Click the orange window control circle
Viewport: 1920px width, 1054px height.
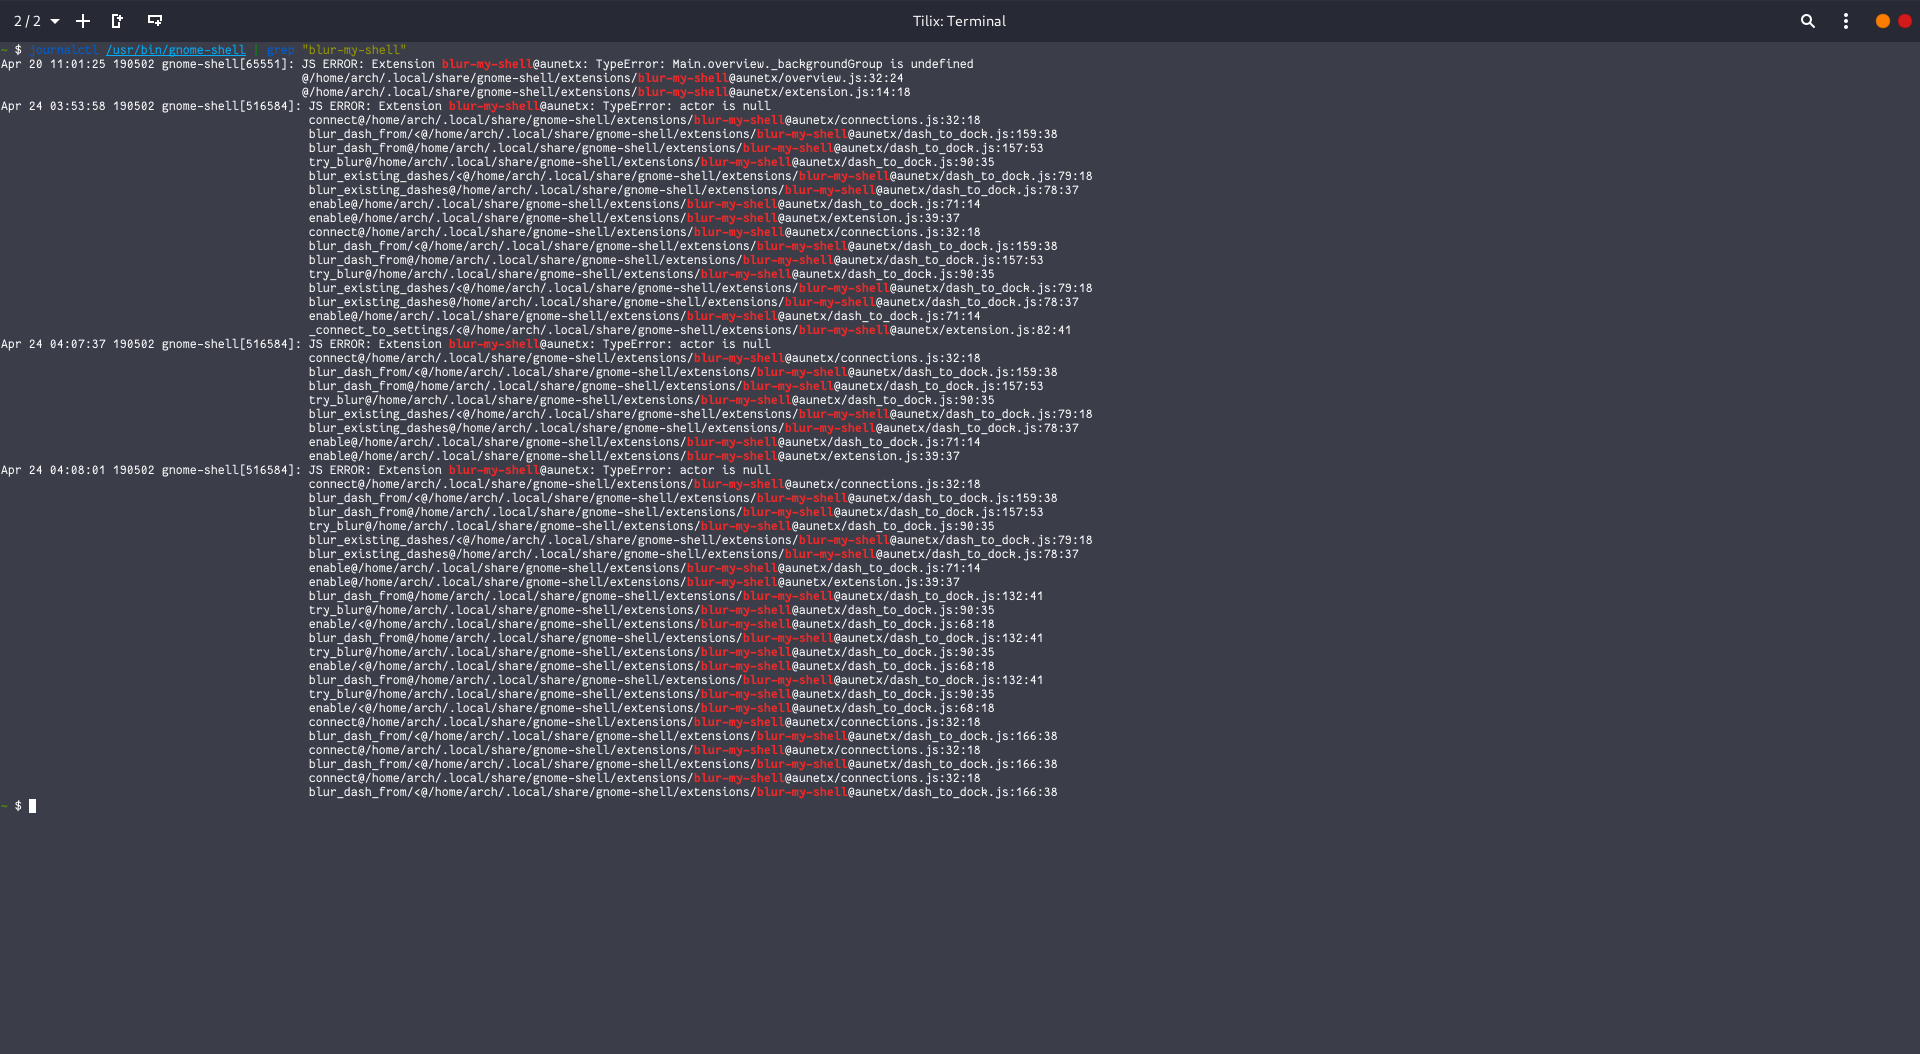click(x=1883, y=19)
